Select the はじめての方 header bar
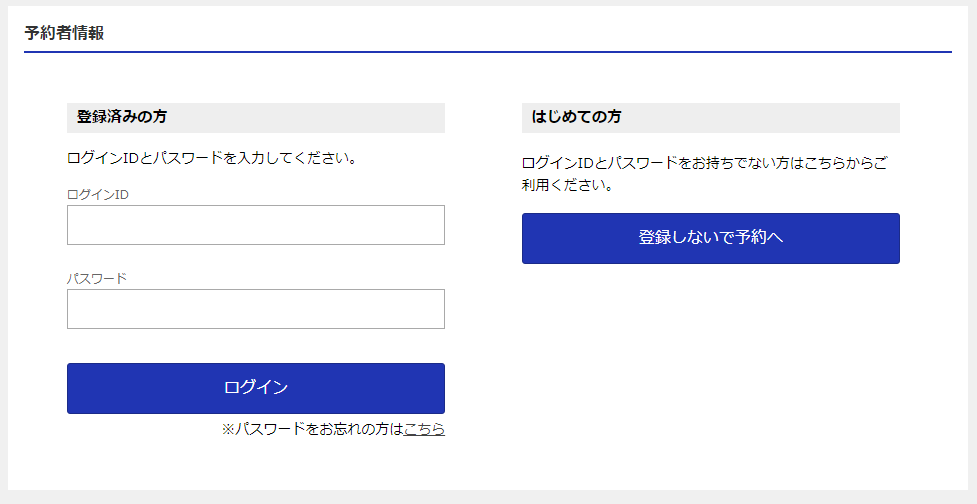The width and height of the screenshot is (977, 504). (x=710, y=117)
